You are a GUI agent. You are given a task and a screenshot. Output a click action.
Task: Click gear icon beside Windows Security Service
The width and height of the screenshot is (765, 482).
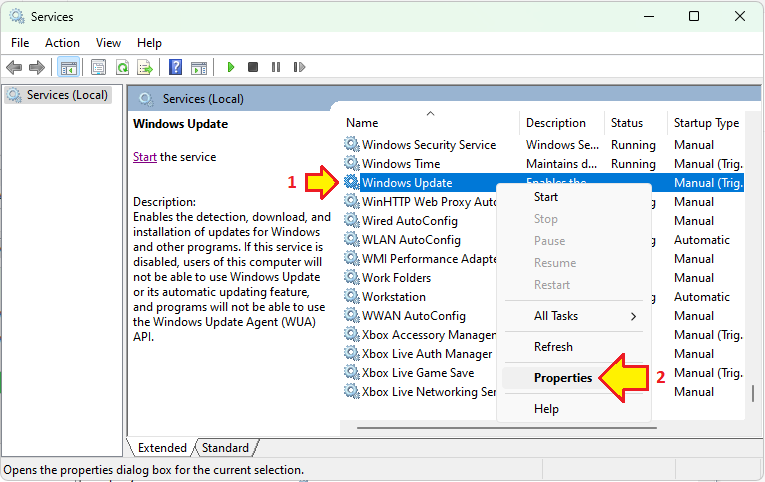[351, 144]
